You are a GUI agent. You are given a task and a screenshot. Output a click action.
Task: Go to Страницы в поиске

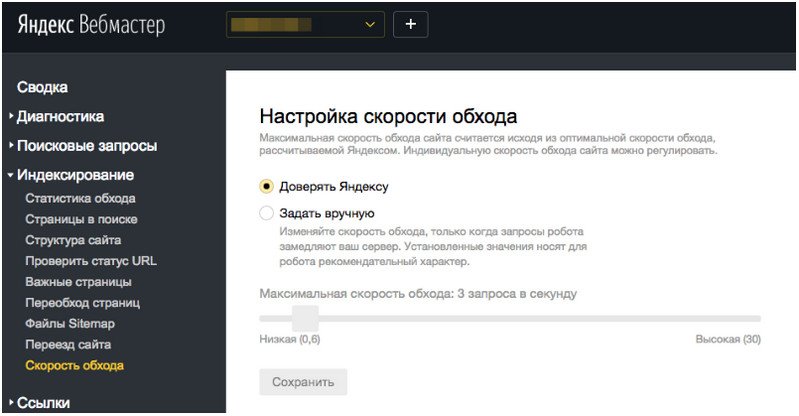click(81, 219)
